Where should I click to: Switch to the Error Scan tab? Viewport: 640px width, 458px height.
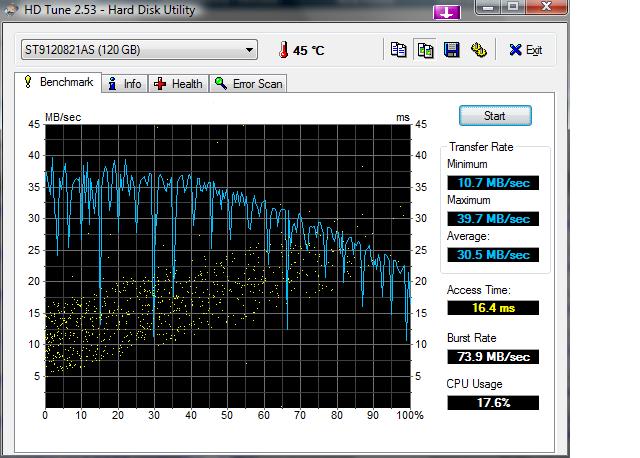coord(248,84)
